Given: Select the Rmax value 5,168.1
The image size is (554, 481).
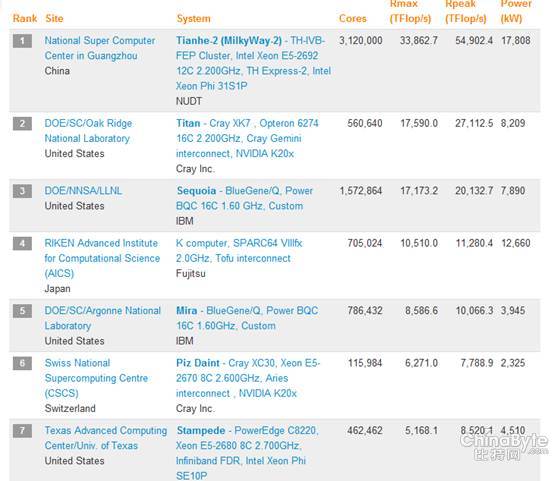Looking at the screenshot, I should [422, 430].
